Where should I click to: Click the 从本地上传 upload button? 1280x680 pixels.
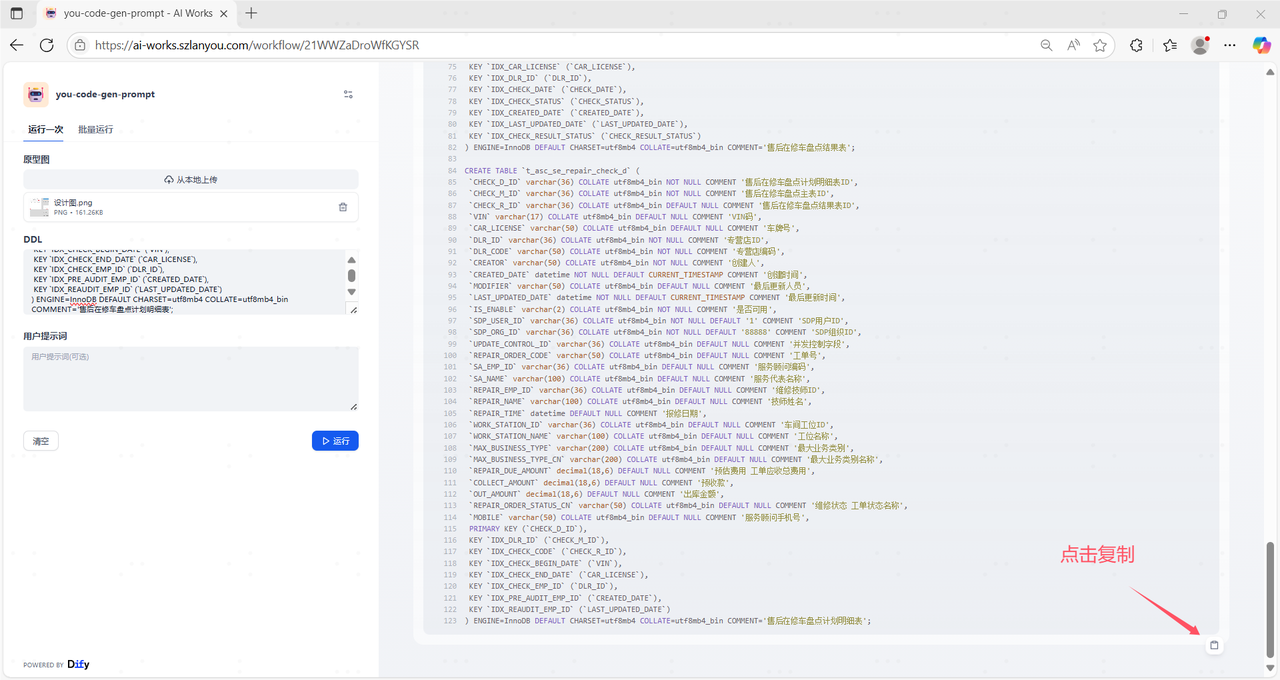coord(191,180)
